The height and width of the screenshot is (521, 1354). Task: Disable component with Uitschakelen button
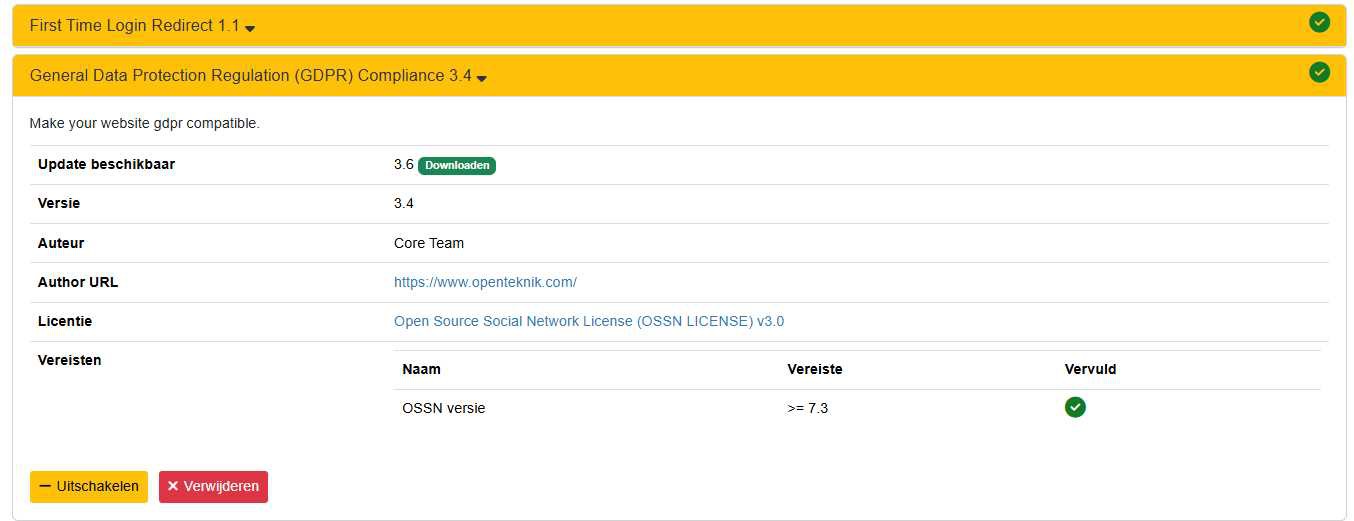tap(89, 487)
